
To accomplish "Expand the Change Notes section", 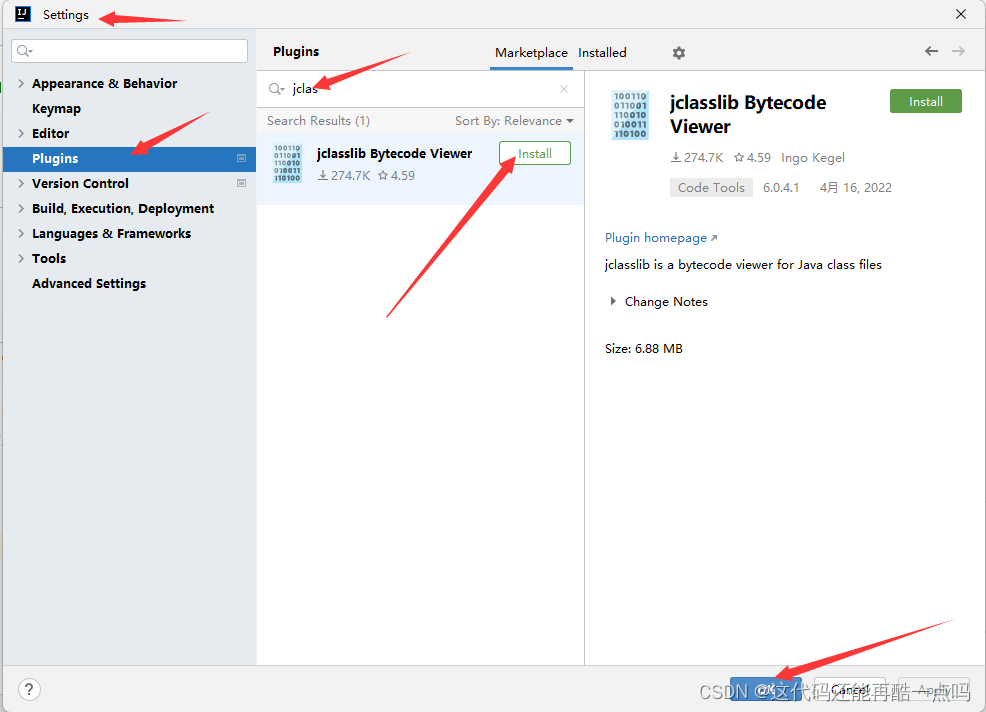I will tap(613, 301).
